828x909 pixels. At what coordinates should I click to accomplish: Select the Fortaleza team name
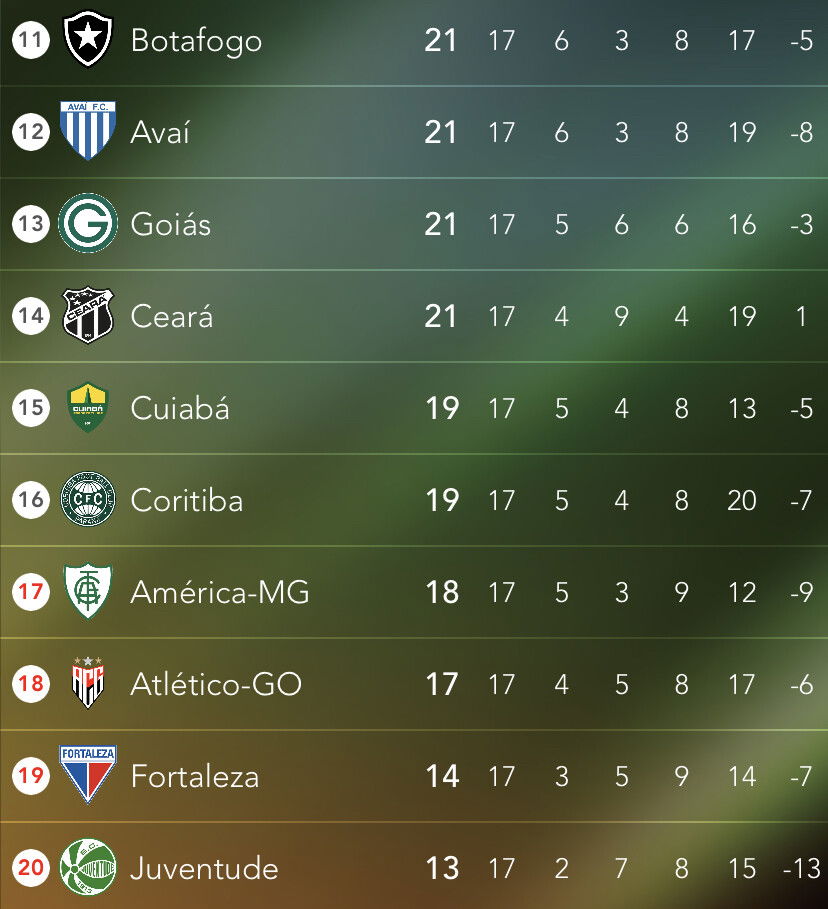195,776
